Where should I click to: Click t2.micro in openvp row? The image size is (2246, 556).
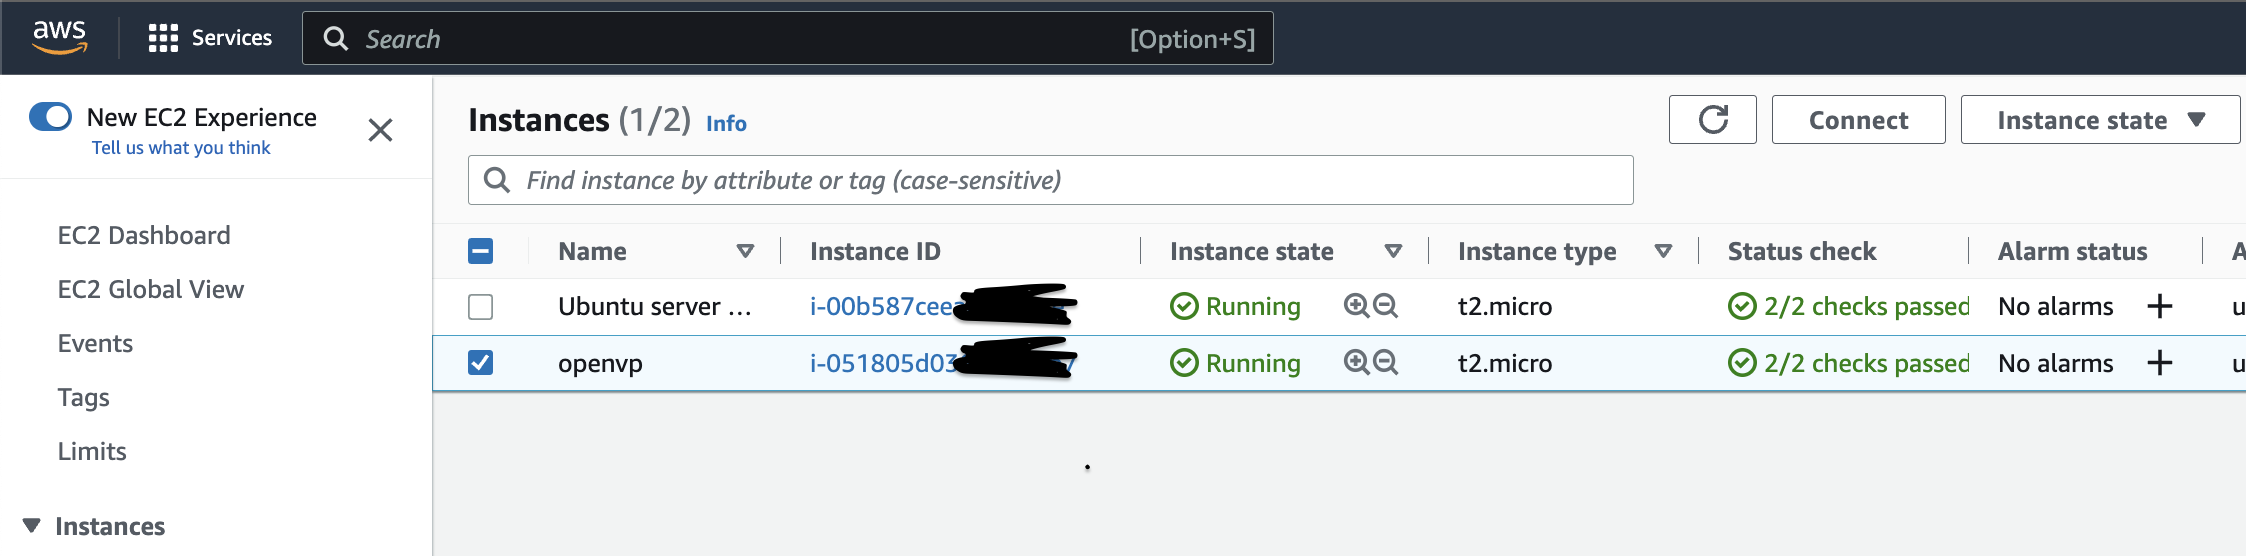1505,363
